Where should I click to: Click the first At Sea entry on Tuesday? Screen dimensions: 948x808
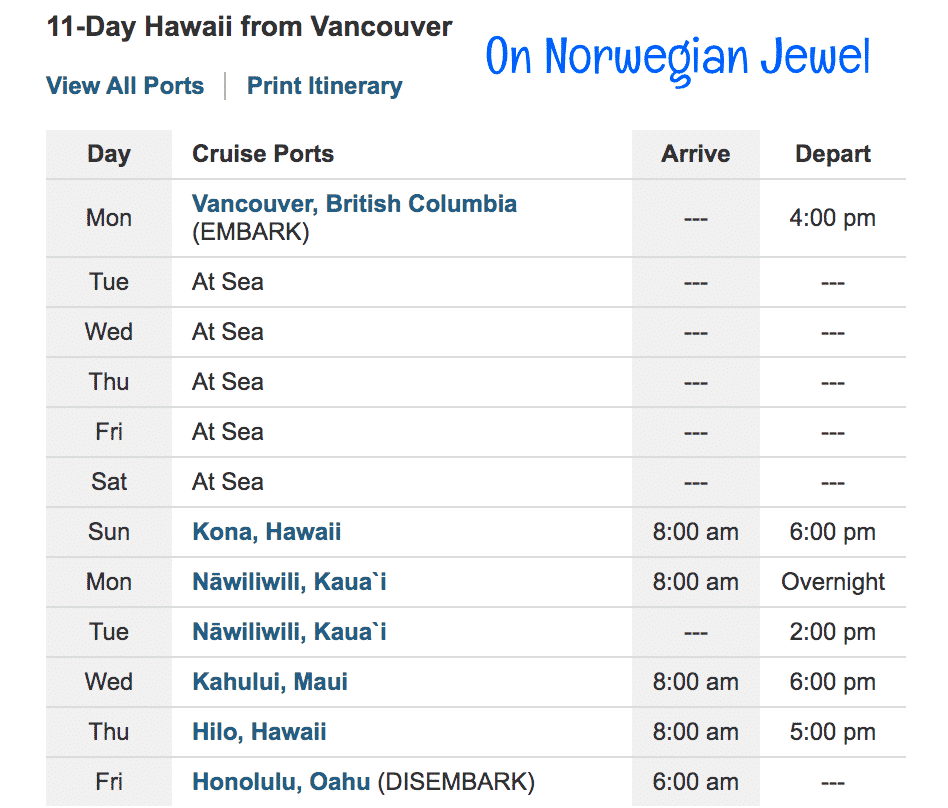point(228,282)
